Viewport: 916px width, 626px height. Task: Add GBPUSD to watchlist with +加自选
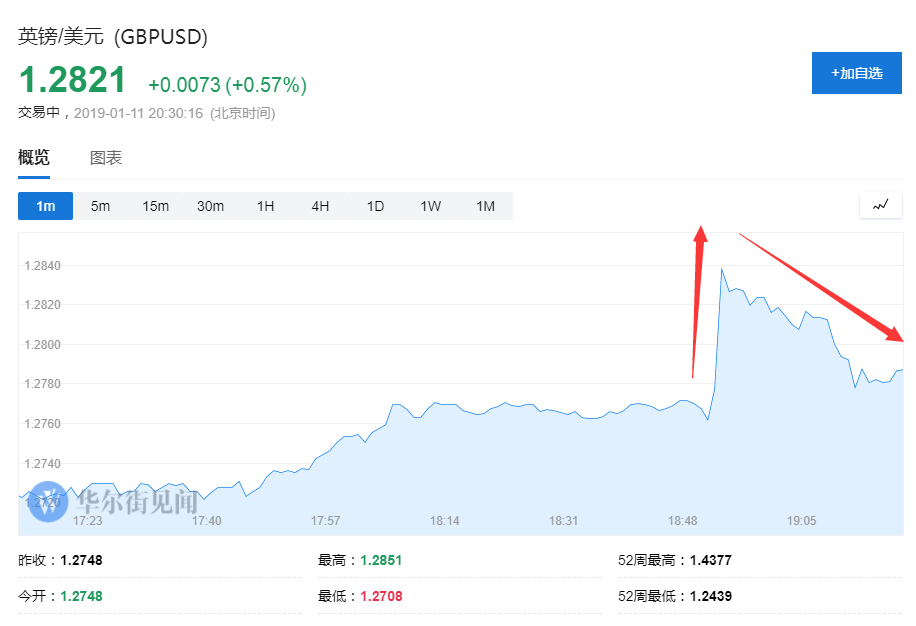[x=856, y=73]
